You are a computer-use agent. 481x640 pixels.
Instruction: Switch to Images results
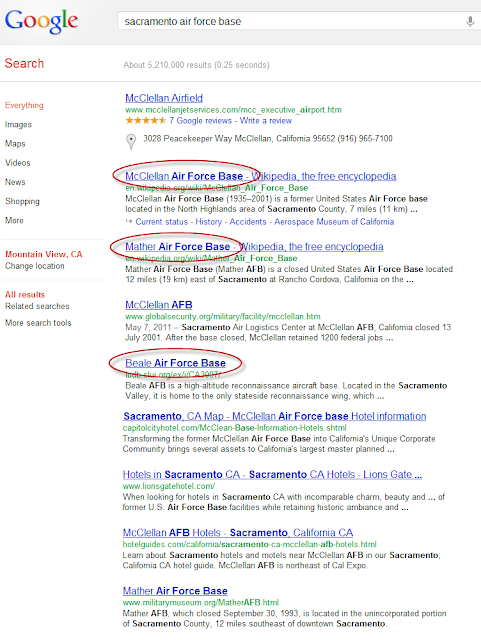coord(18,124)
